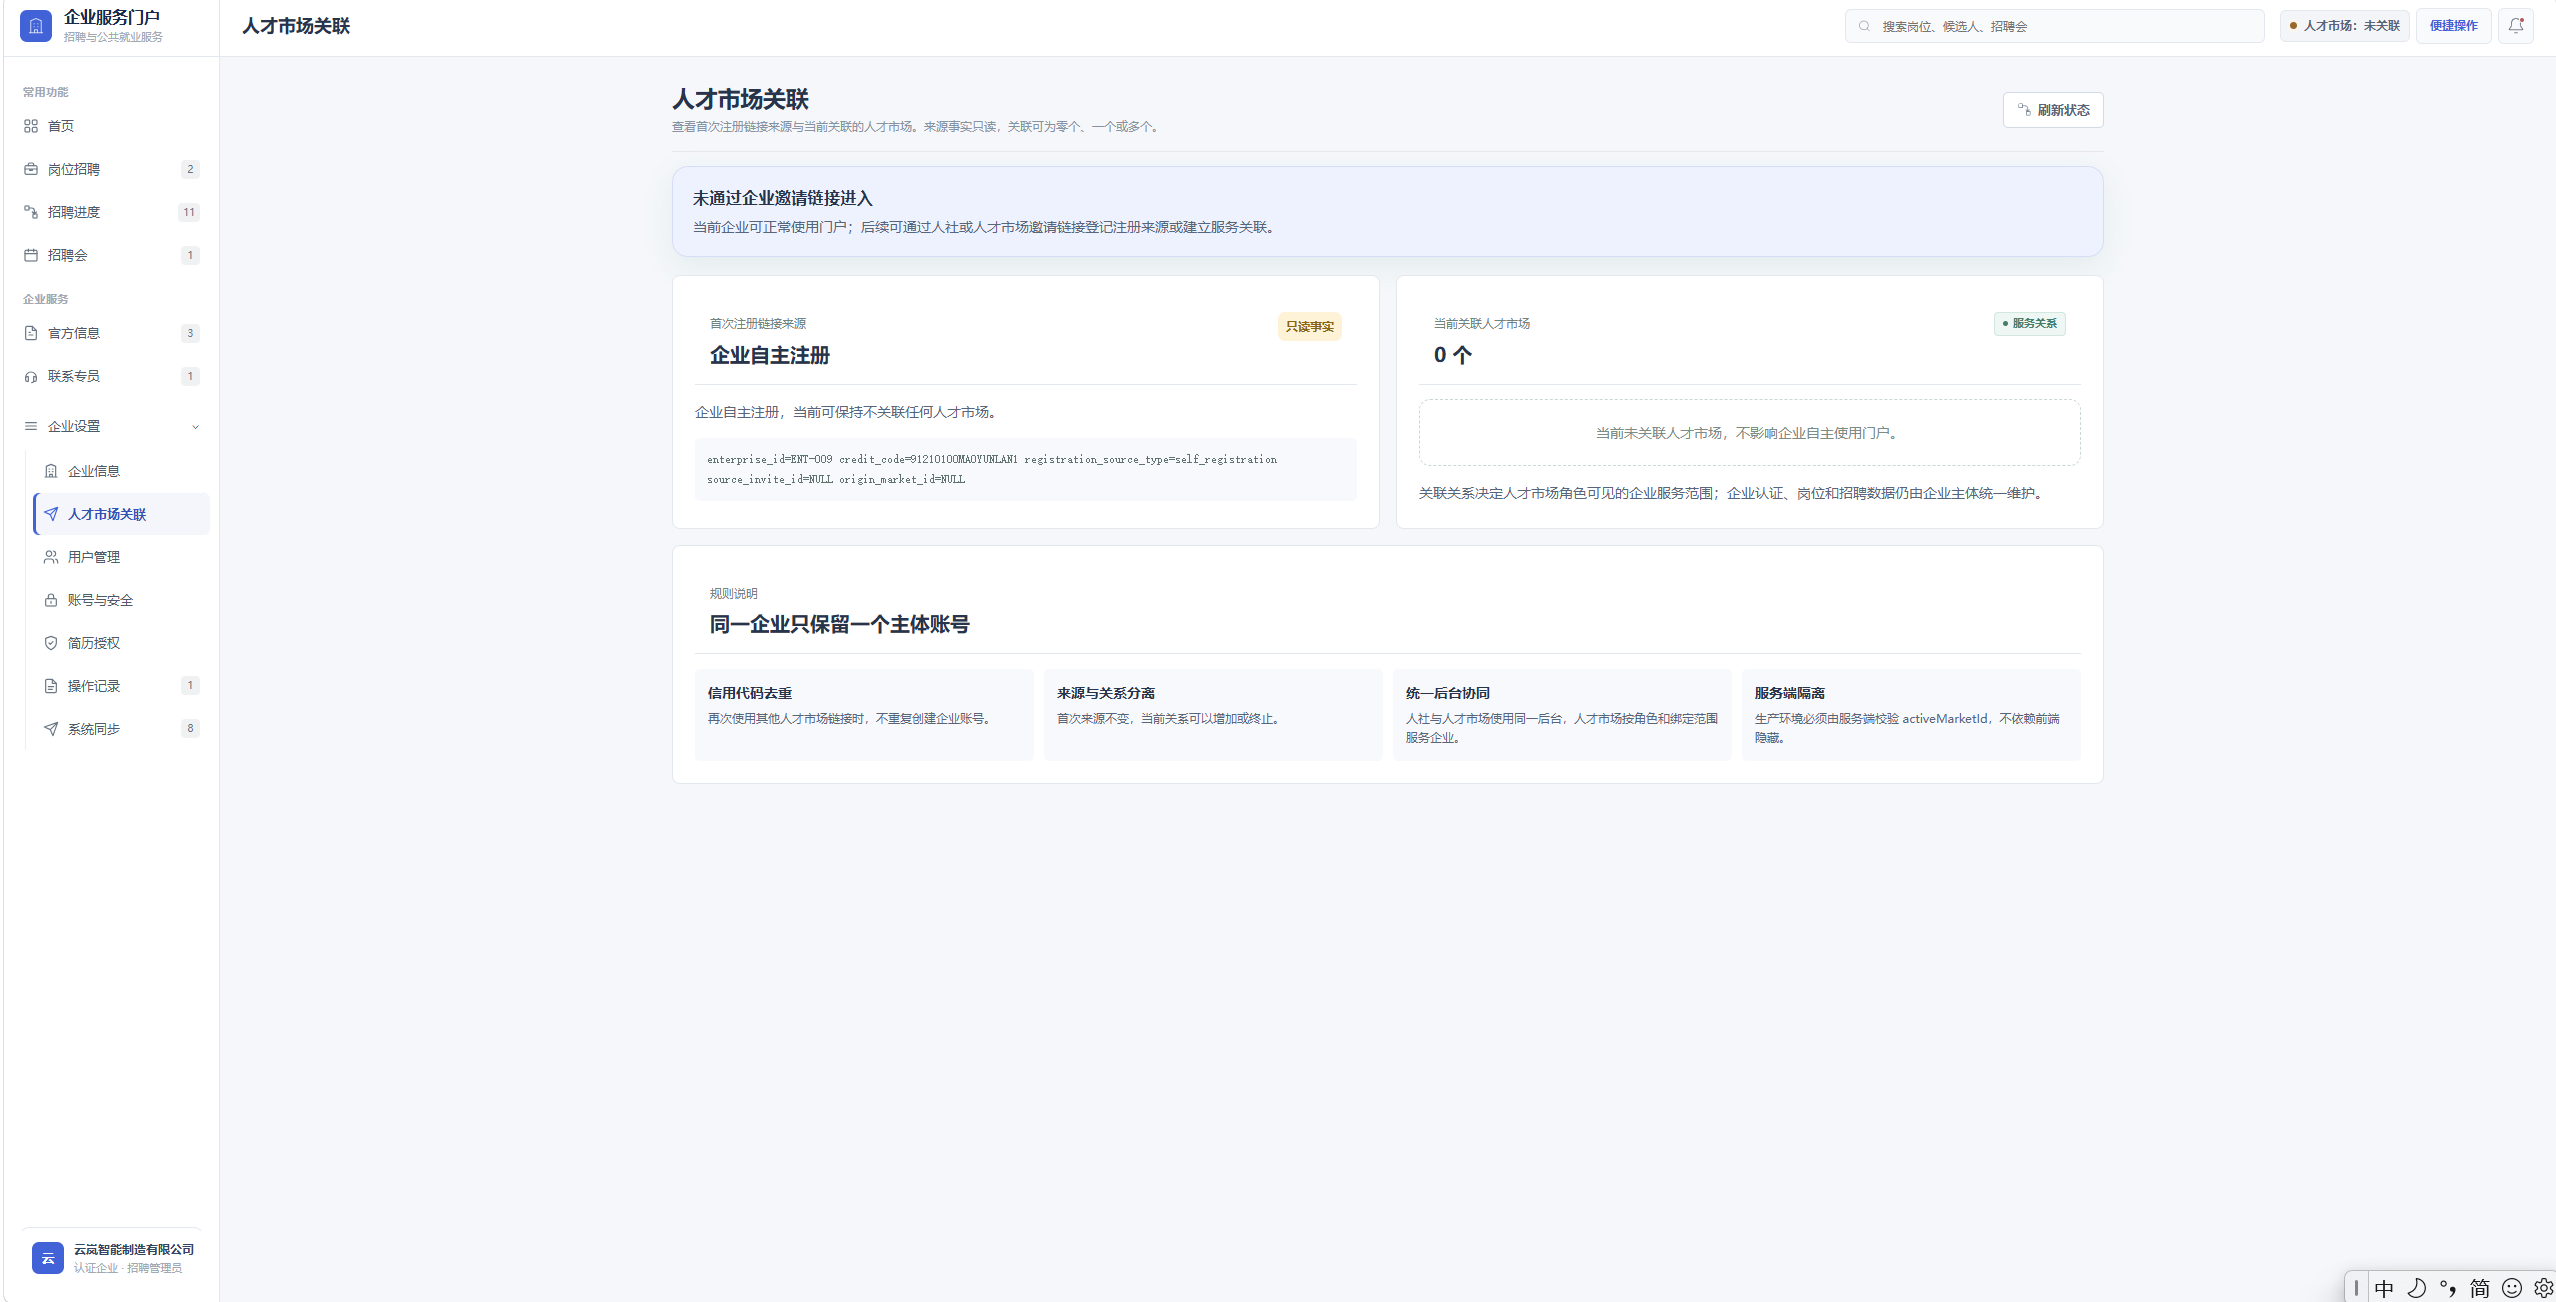Open 首页 in the sidebar

(111, 126)
